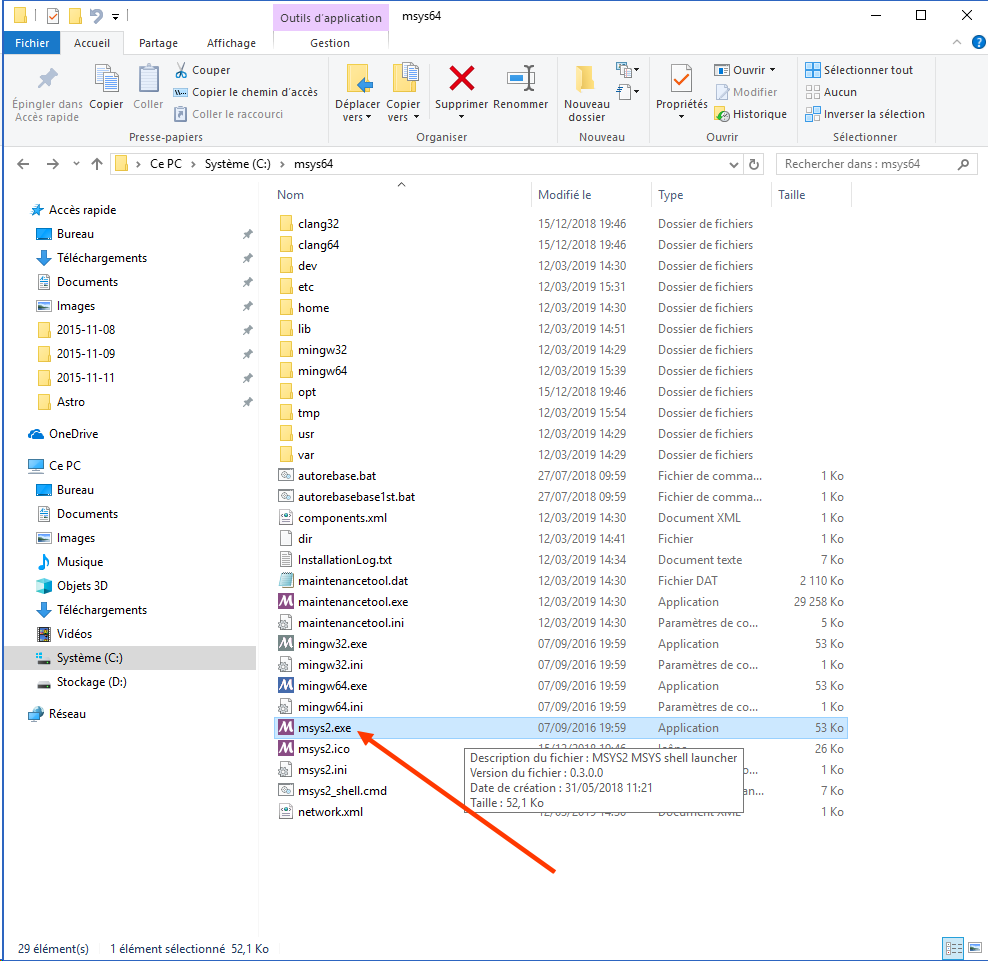This screenshot has height=961, width=988.
Task: Click Aucun to deselect all
Action: (831, 92)
